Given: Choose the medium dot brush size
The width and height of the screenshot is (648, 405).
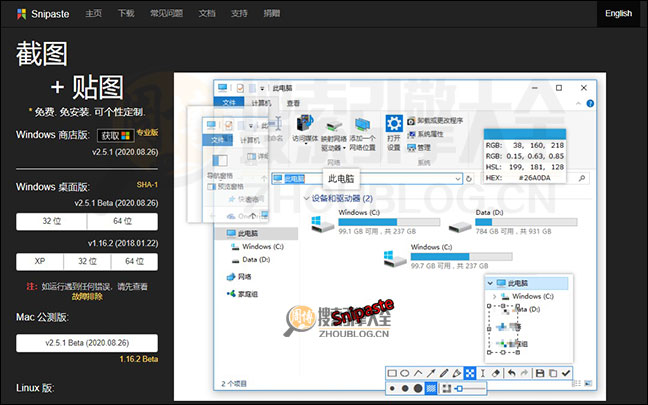Looking at the screenshot, I should [x=405, y=388].
